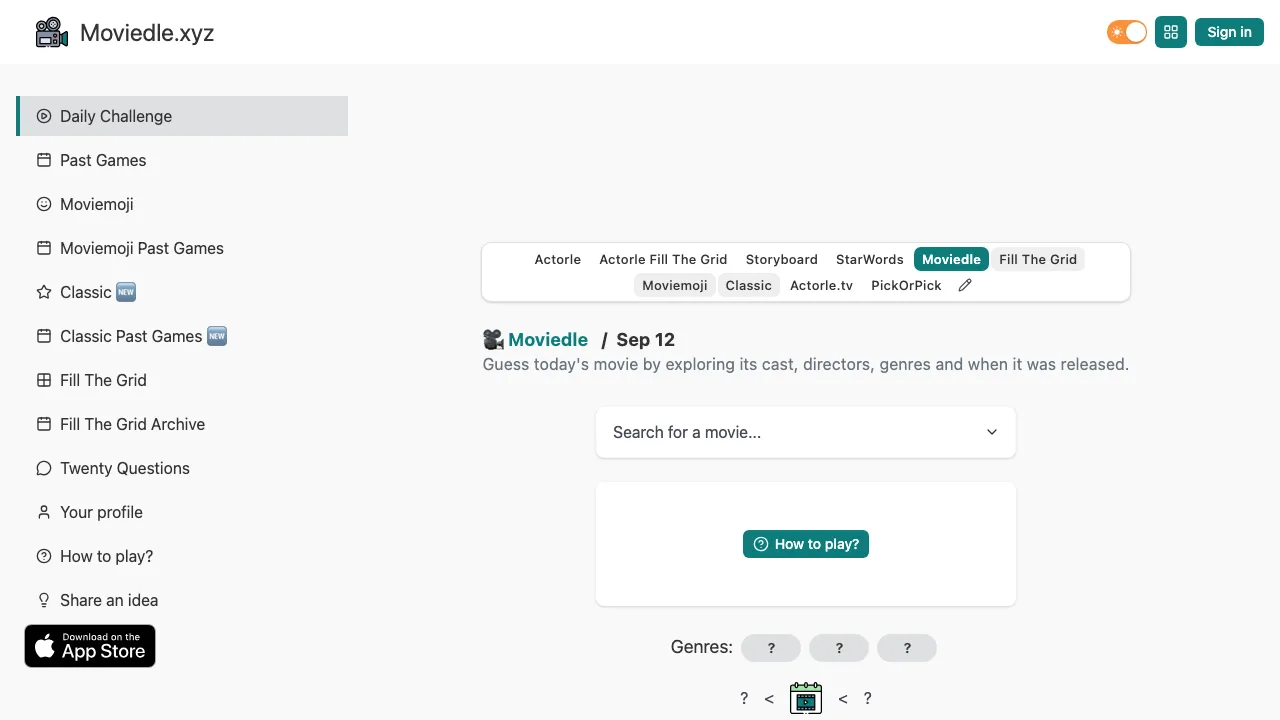Open the apps grid icon button

[1171, 32]
